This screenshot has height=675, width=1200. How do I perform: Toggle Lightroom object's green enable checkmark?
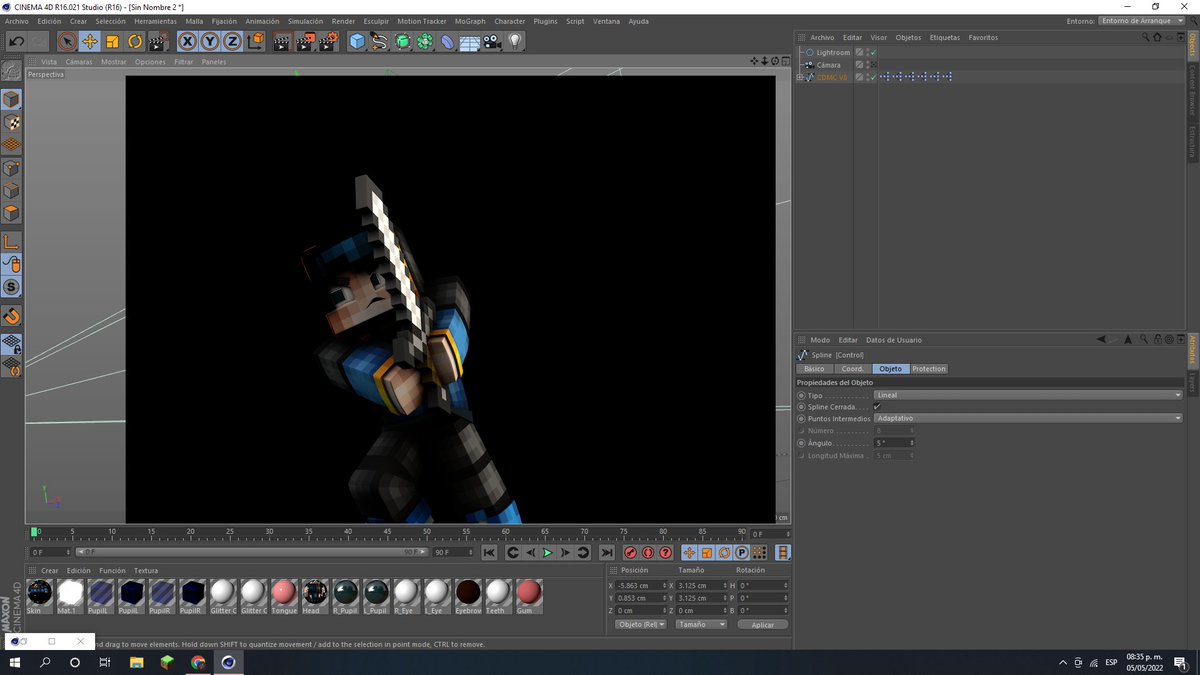click(x=873, y=52)
